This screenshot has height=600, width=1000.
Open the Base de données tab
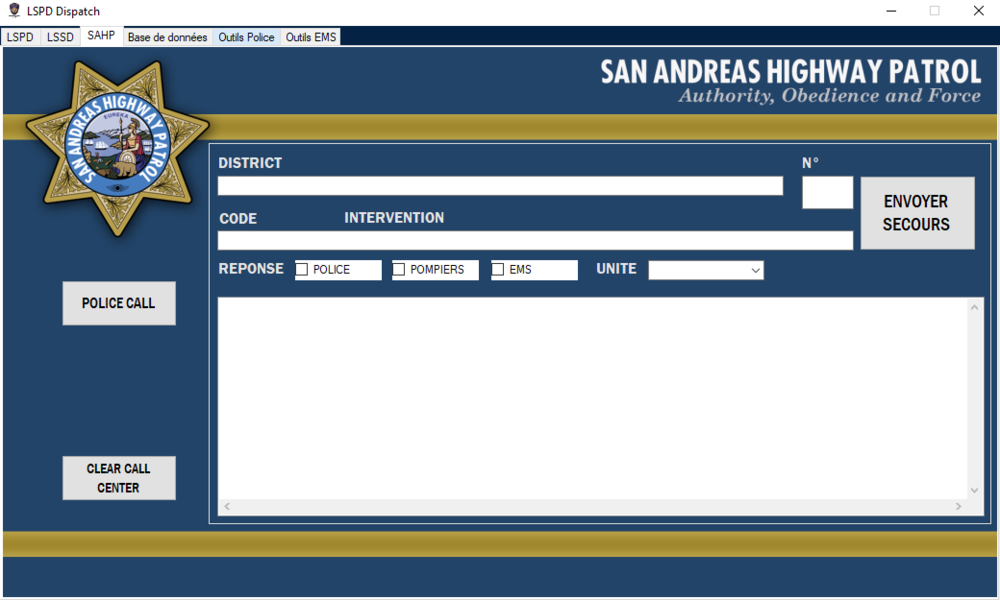[x=166, y=35]
